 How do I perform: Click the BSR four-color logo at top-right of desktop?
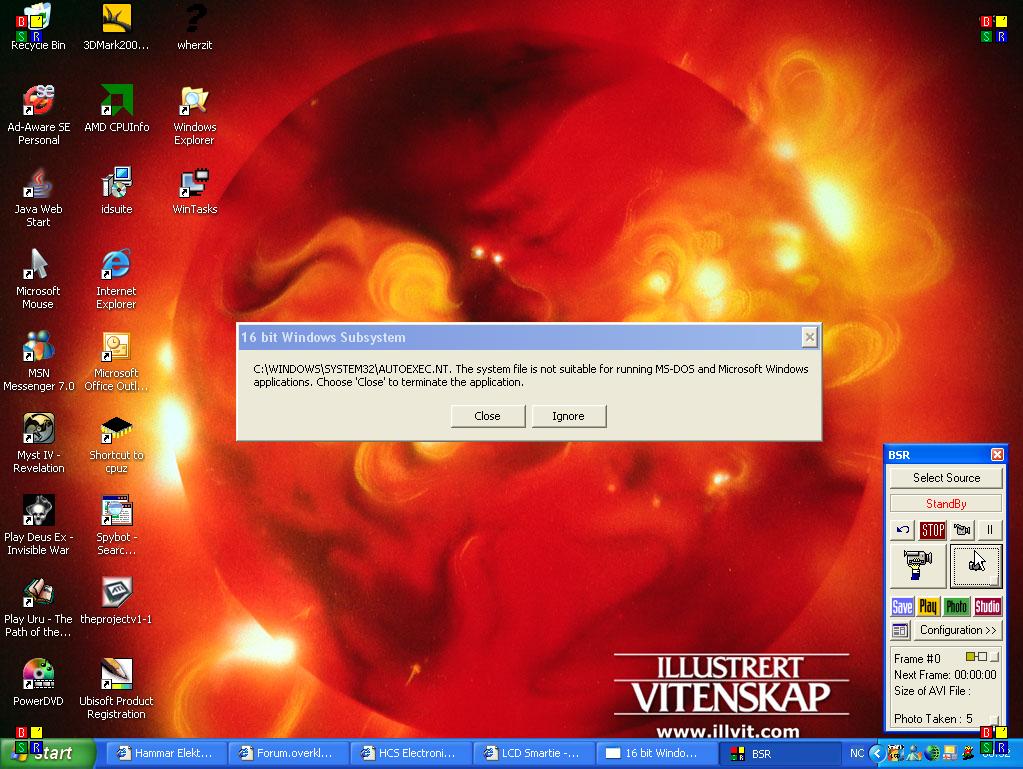994,29
